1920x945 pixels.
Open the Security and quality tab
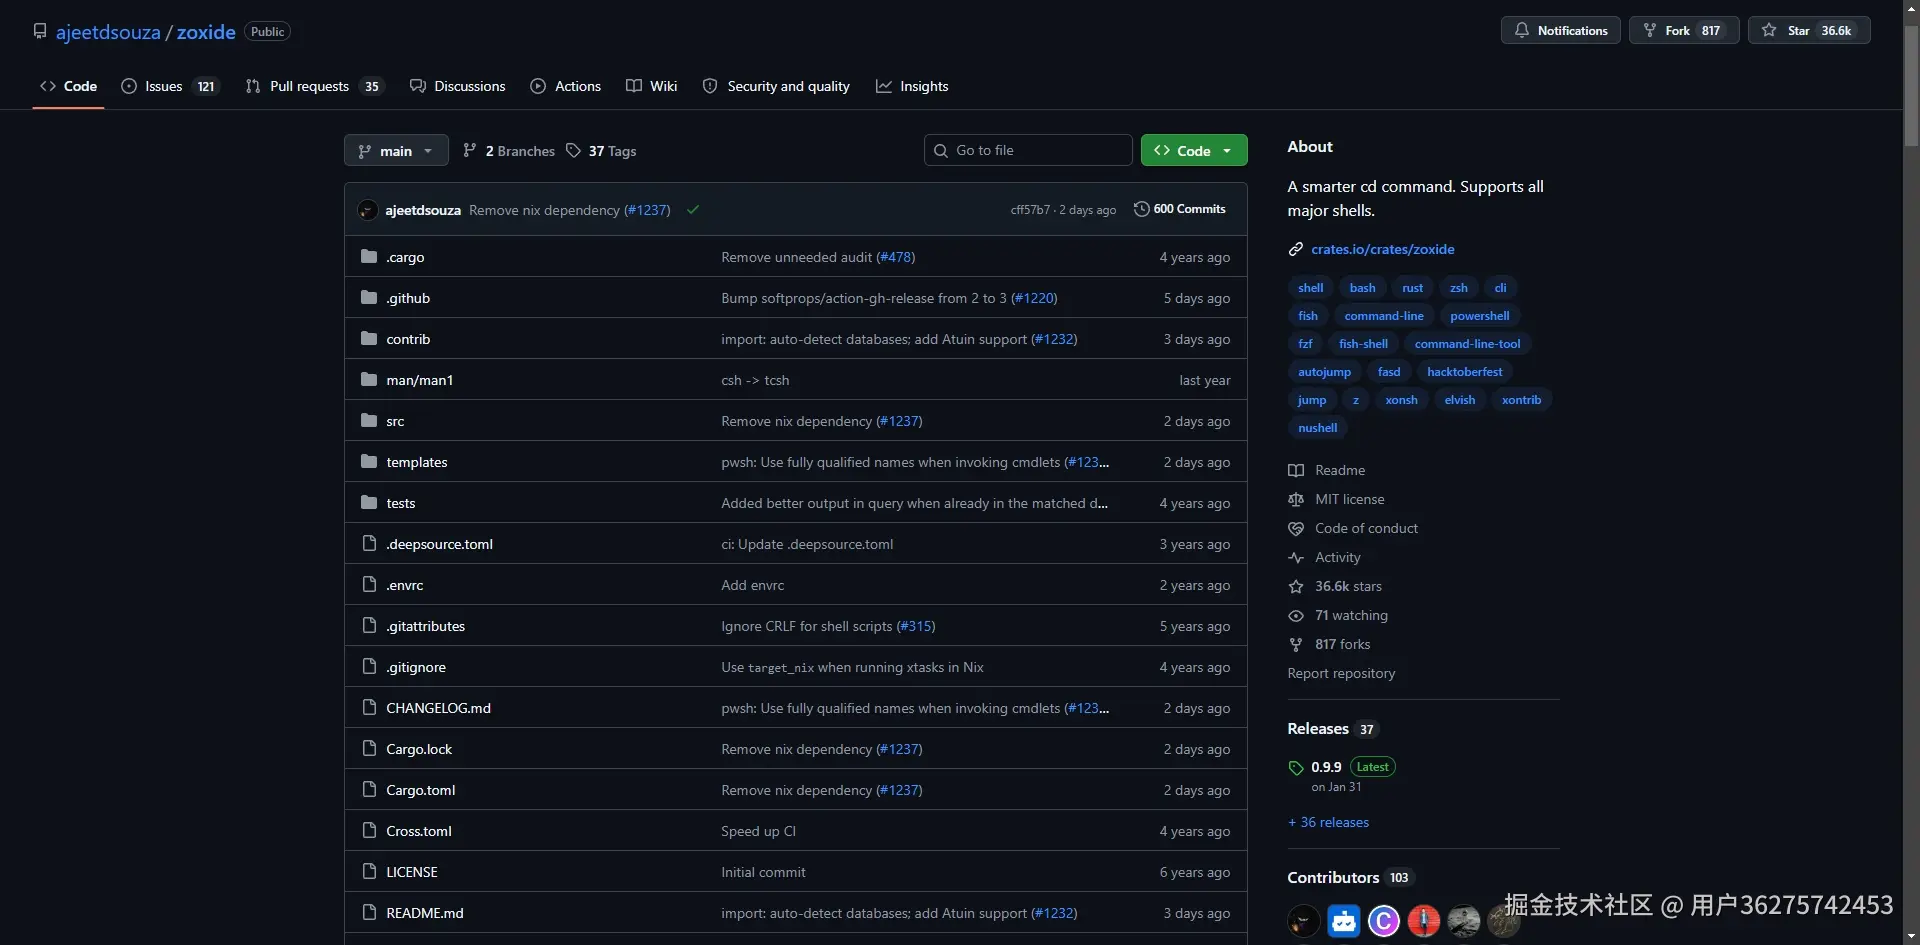point(777,86)
